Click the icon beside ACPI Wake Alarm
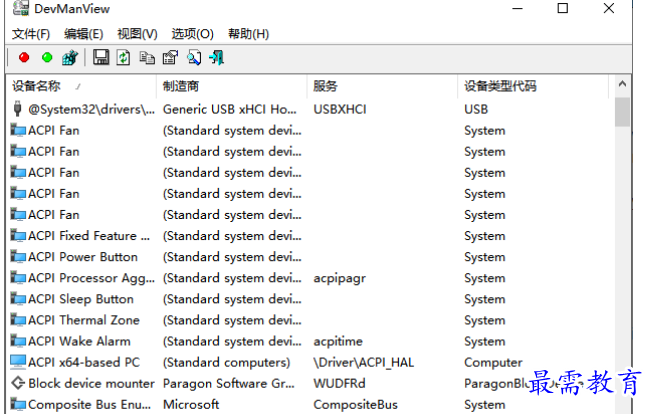The image size is (650, 414). (x=18, y=341)
